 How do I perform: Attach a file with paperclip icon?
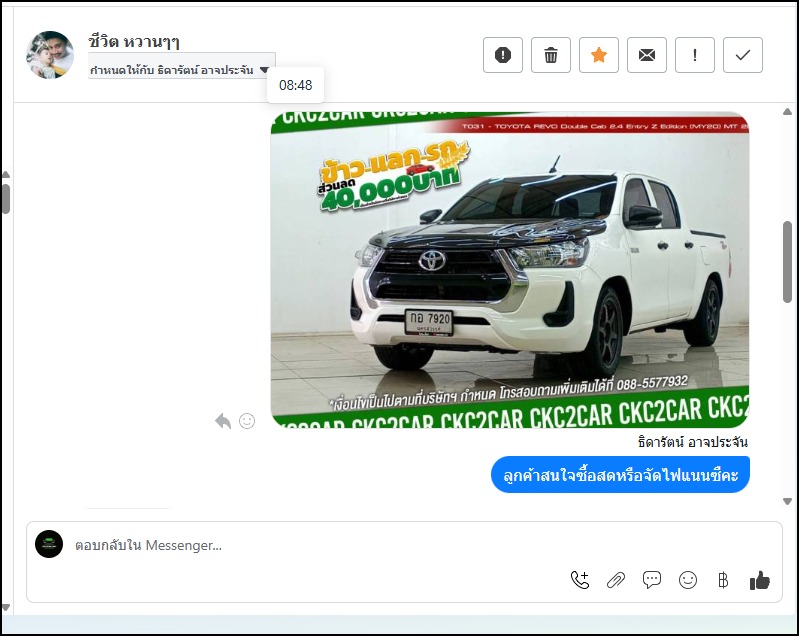click(x=616, y=580)
